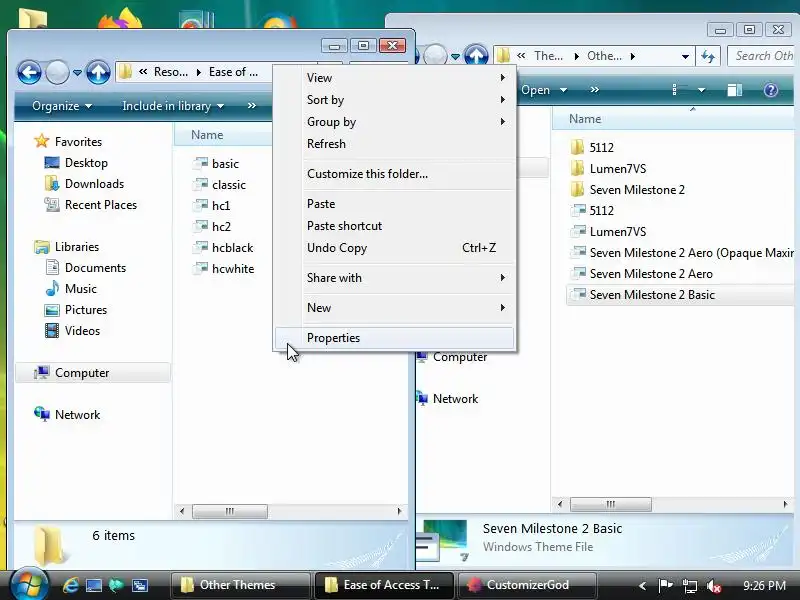
Task: Click the horizontal scrollbar thumb in Ease of Access window
Action: 230,511
